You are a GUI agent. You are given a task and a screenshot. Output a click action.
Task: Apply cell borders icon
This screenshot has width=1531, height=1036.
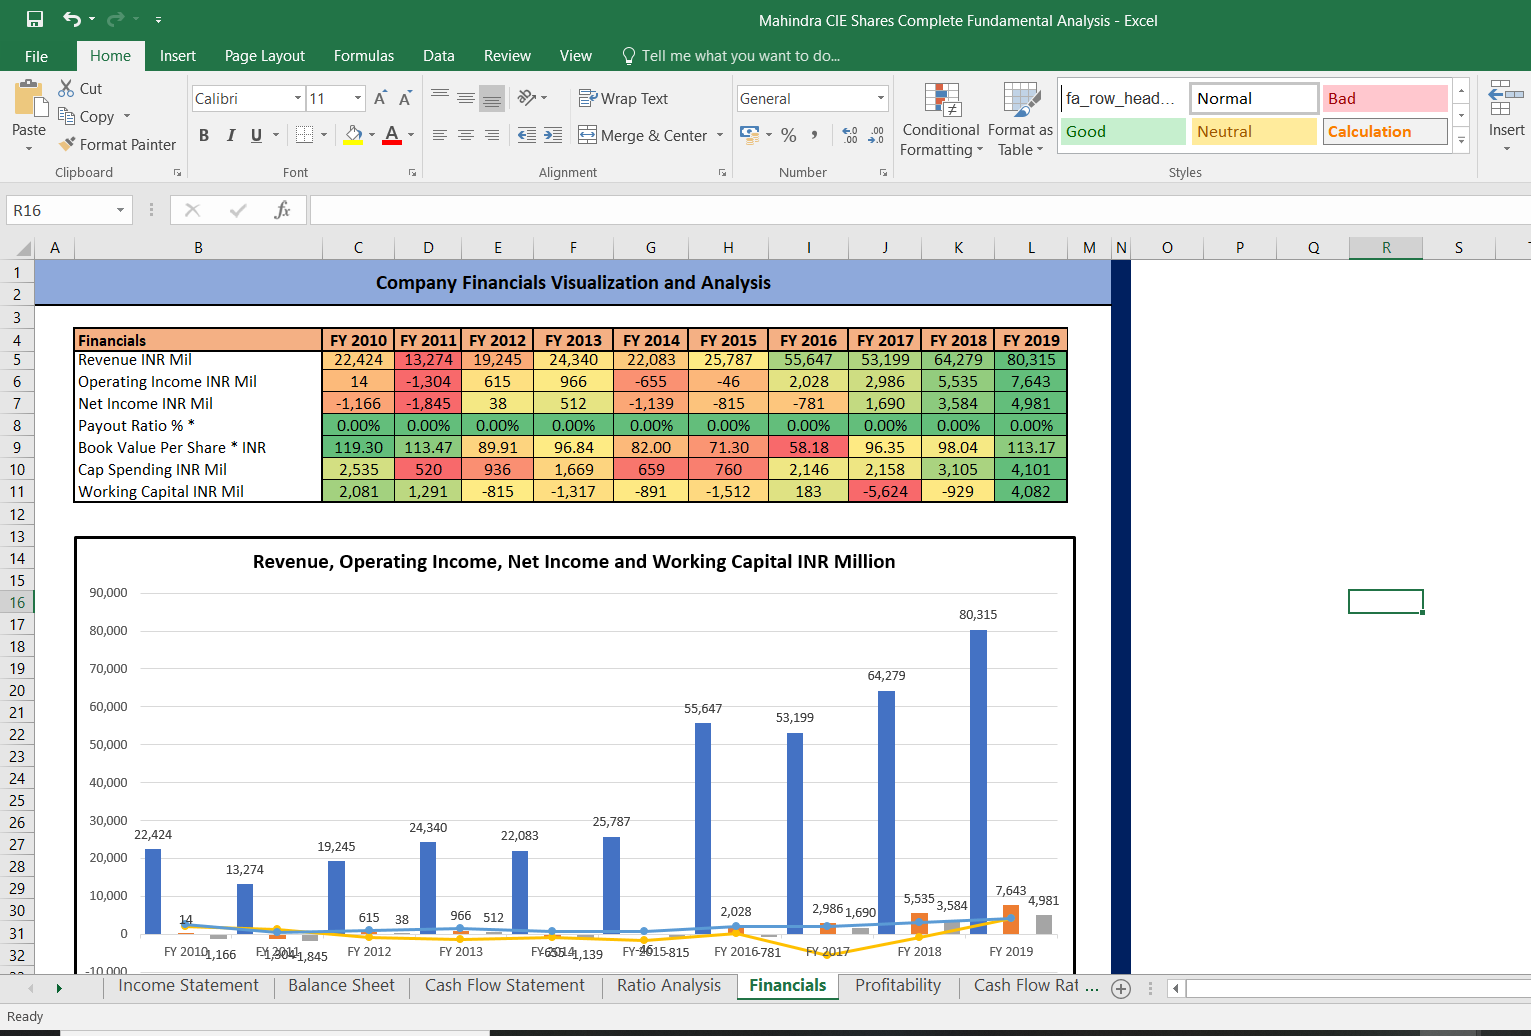coord(305,134)
